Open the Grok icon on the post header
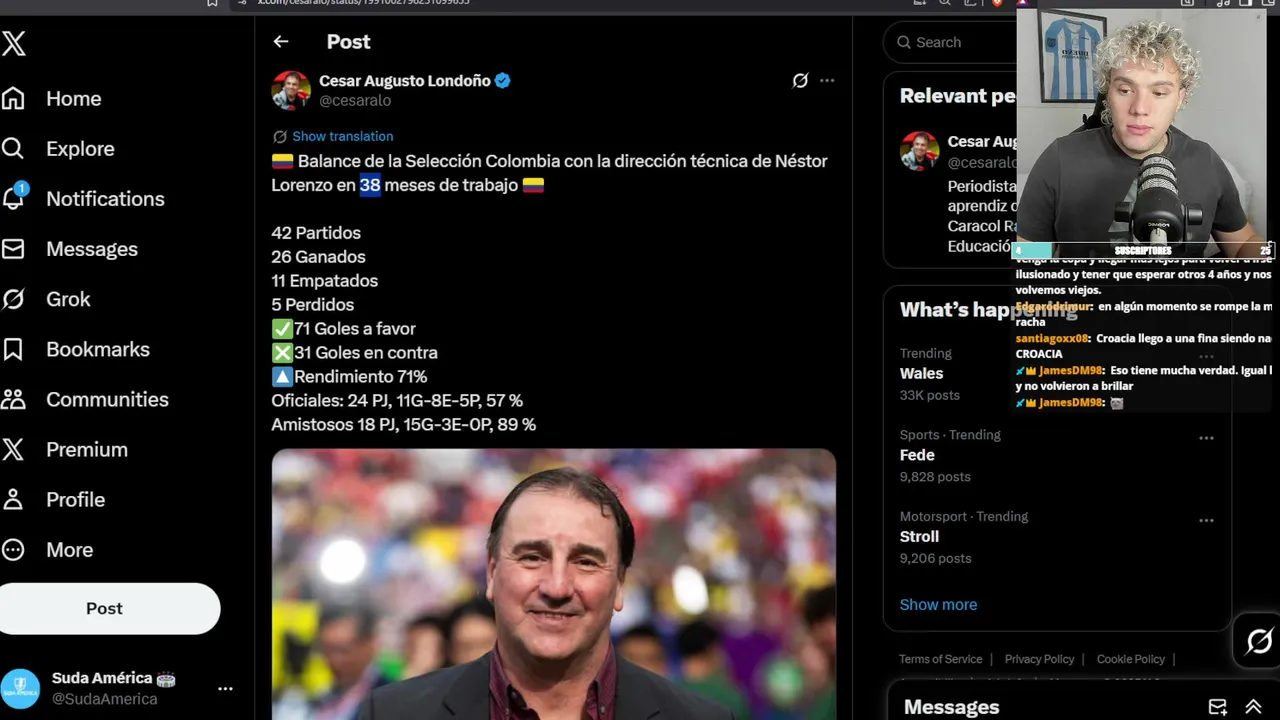This screenshot has width=1280, height=720. tap(800, 81)
